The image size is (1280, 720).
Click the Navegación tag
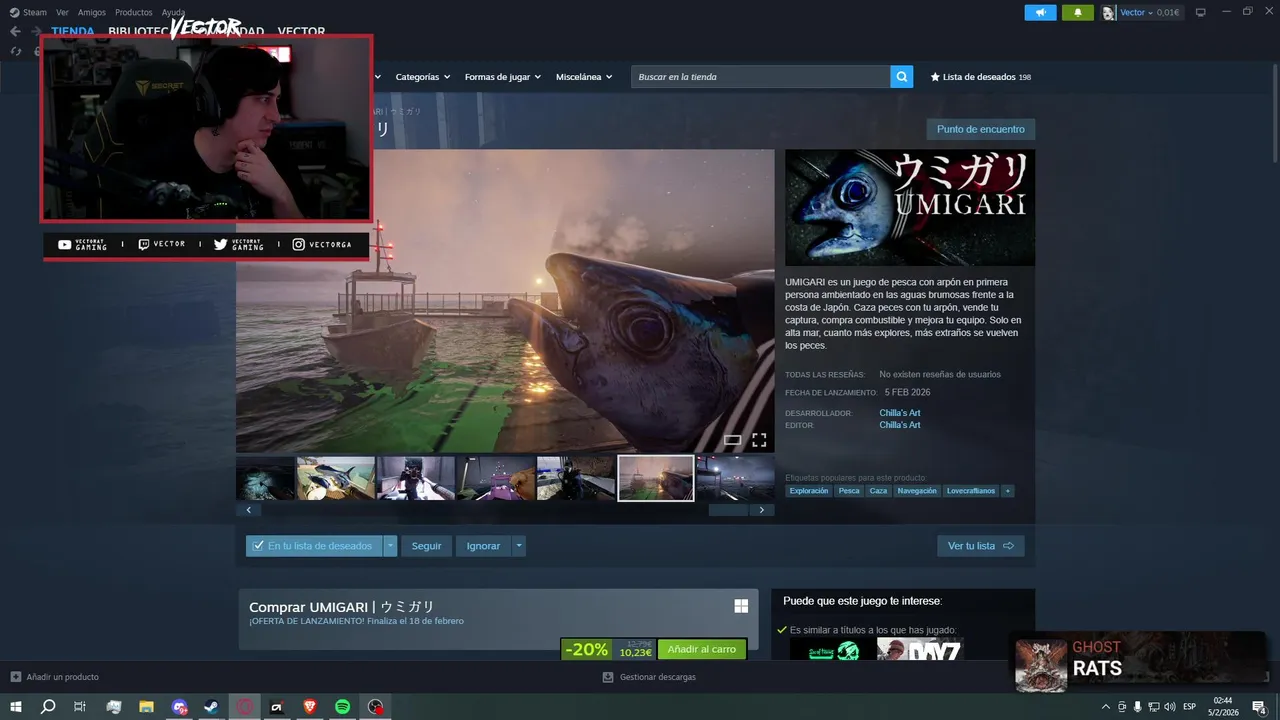tap(917, 491)
